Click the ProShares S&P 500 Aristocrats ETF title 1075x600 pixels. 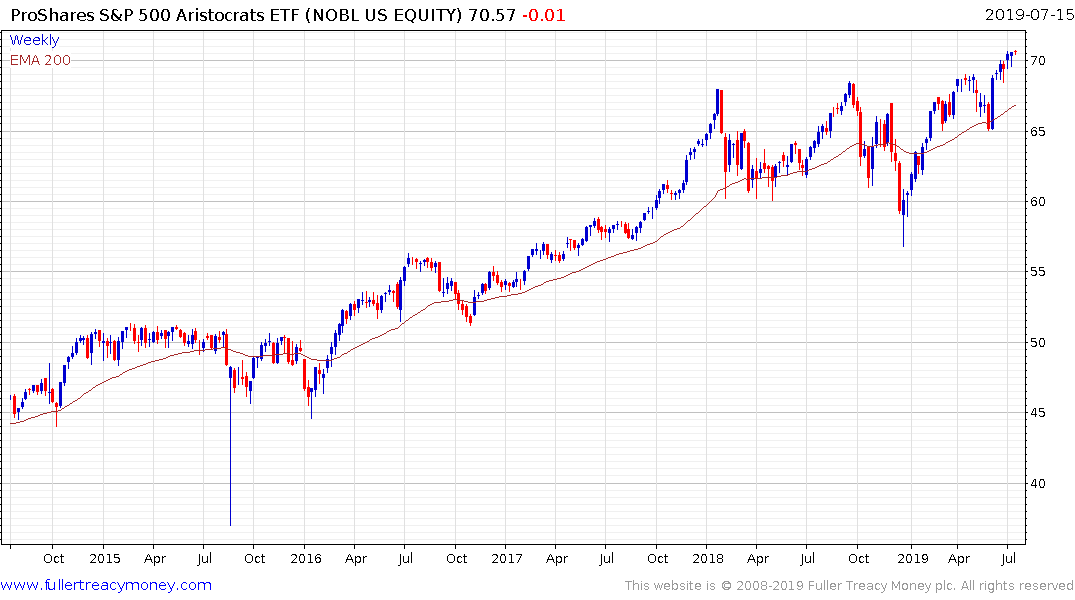(x=237, y=14)
